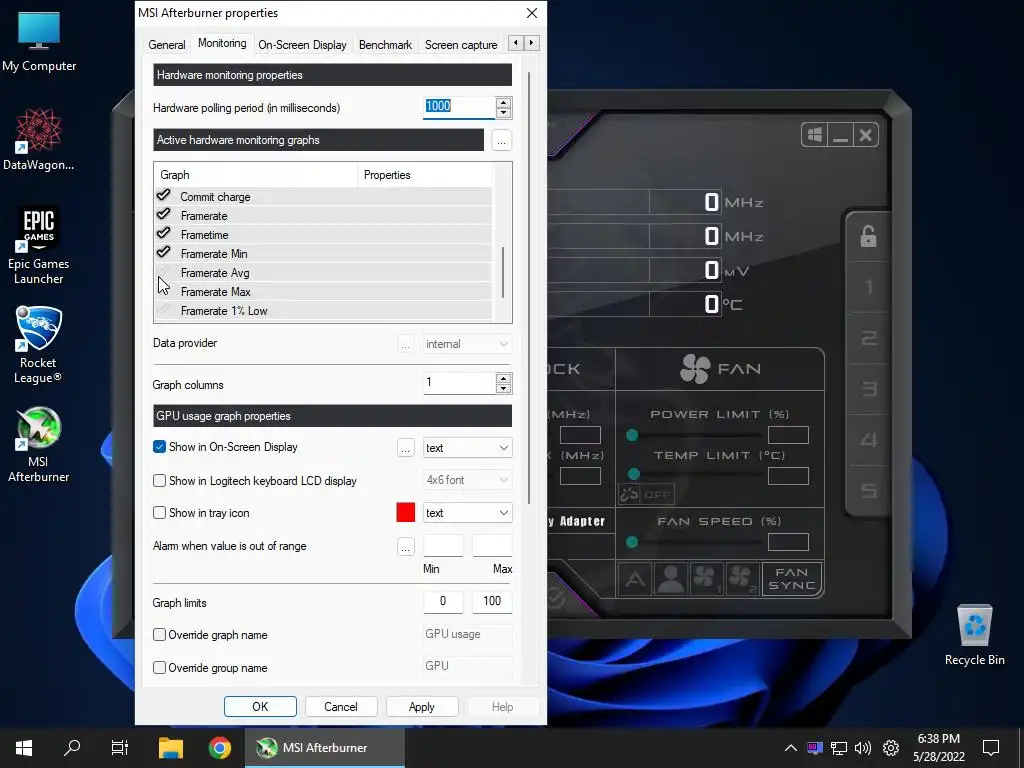Click the Afterburner Windows startup icon
The width and height of the screenshot is (1024, 768).
pyautogui.click(x=814, y=135)
